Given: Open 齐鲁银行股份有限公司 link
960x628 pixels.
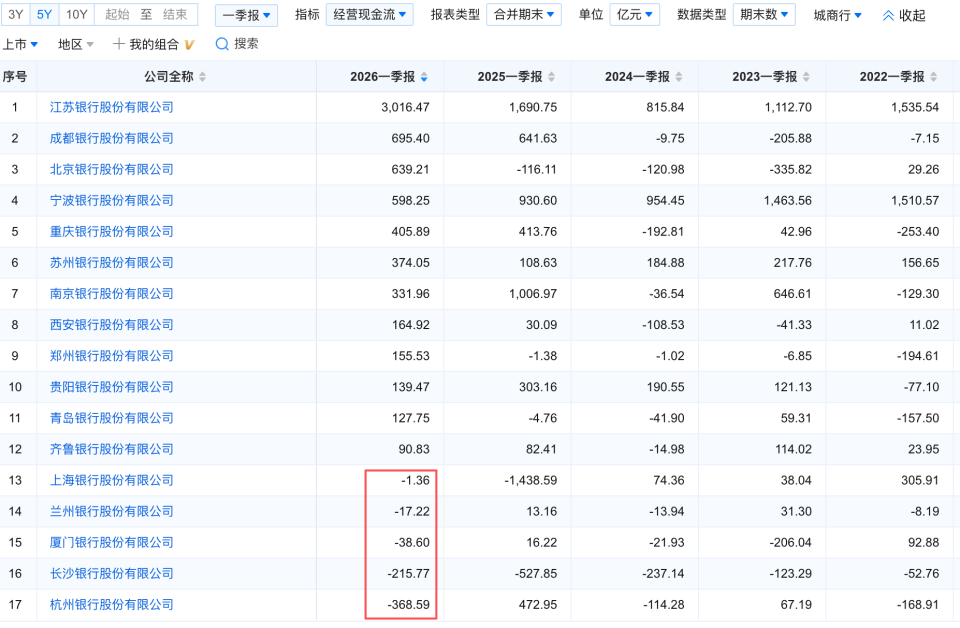Looking at the screenshot, I should 111,449.
